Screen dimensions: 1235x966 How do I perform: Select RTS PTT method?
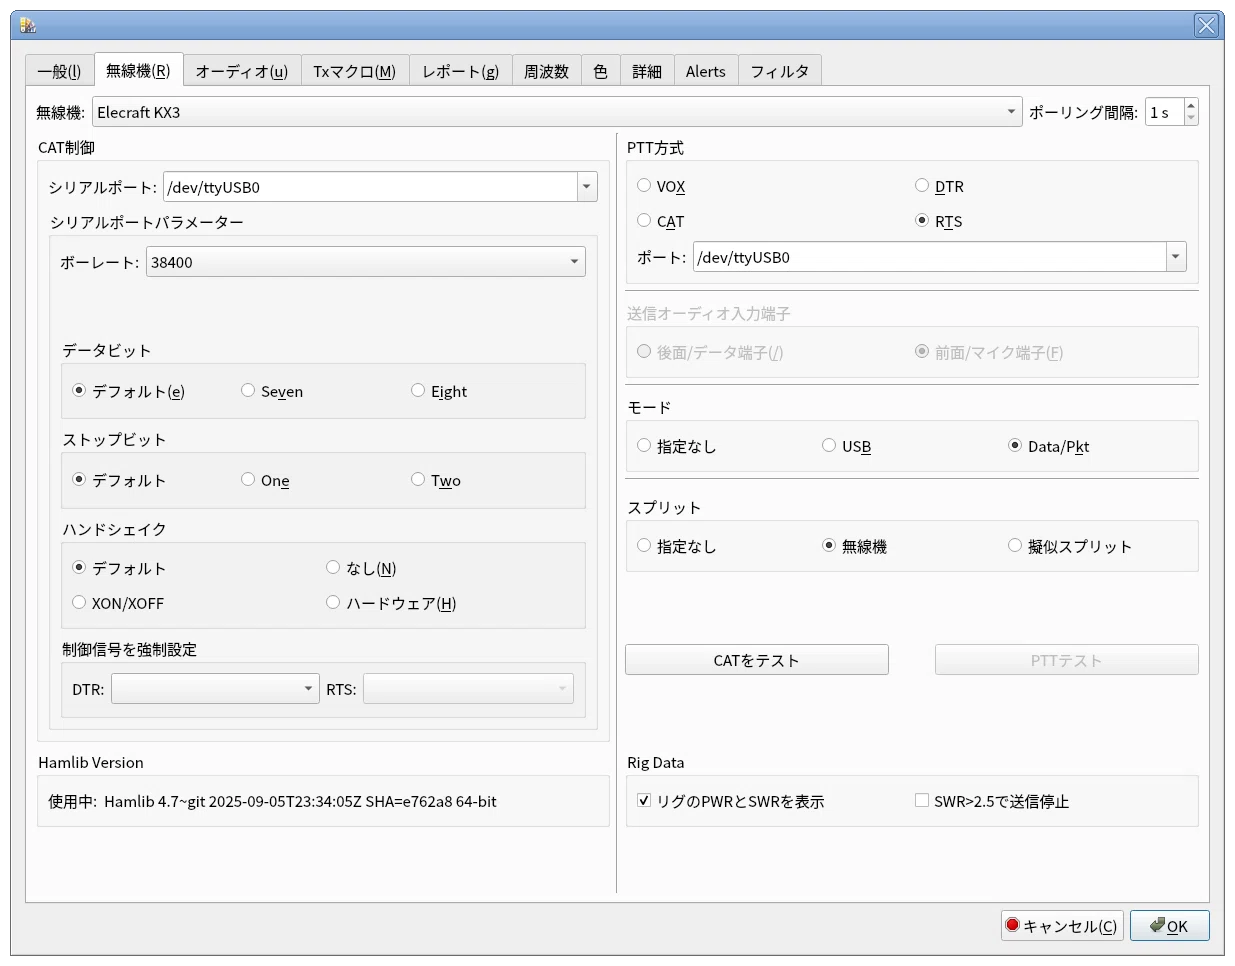tap(939, 221)
